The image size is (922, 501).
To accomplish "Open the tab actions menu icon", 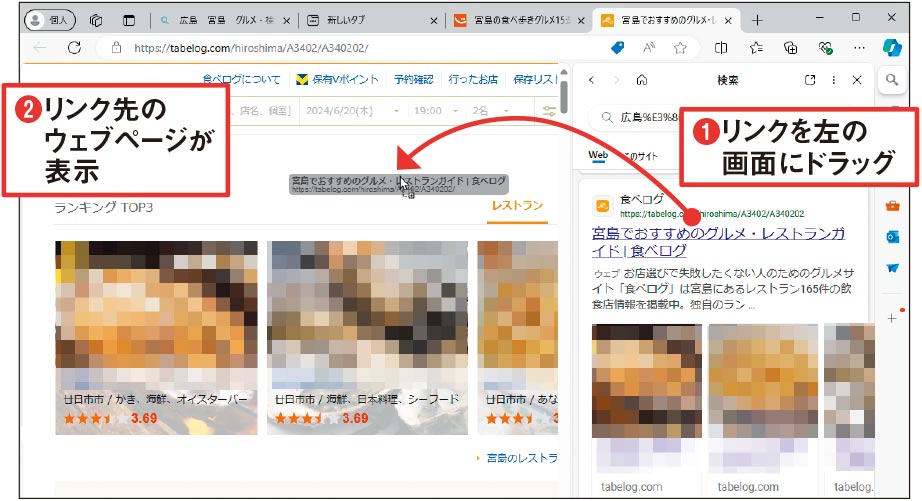I will point(129,21).
